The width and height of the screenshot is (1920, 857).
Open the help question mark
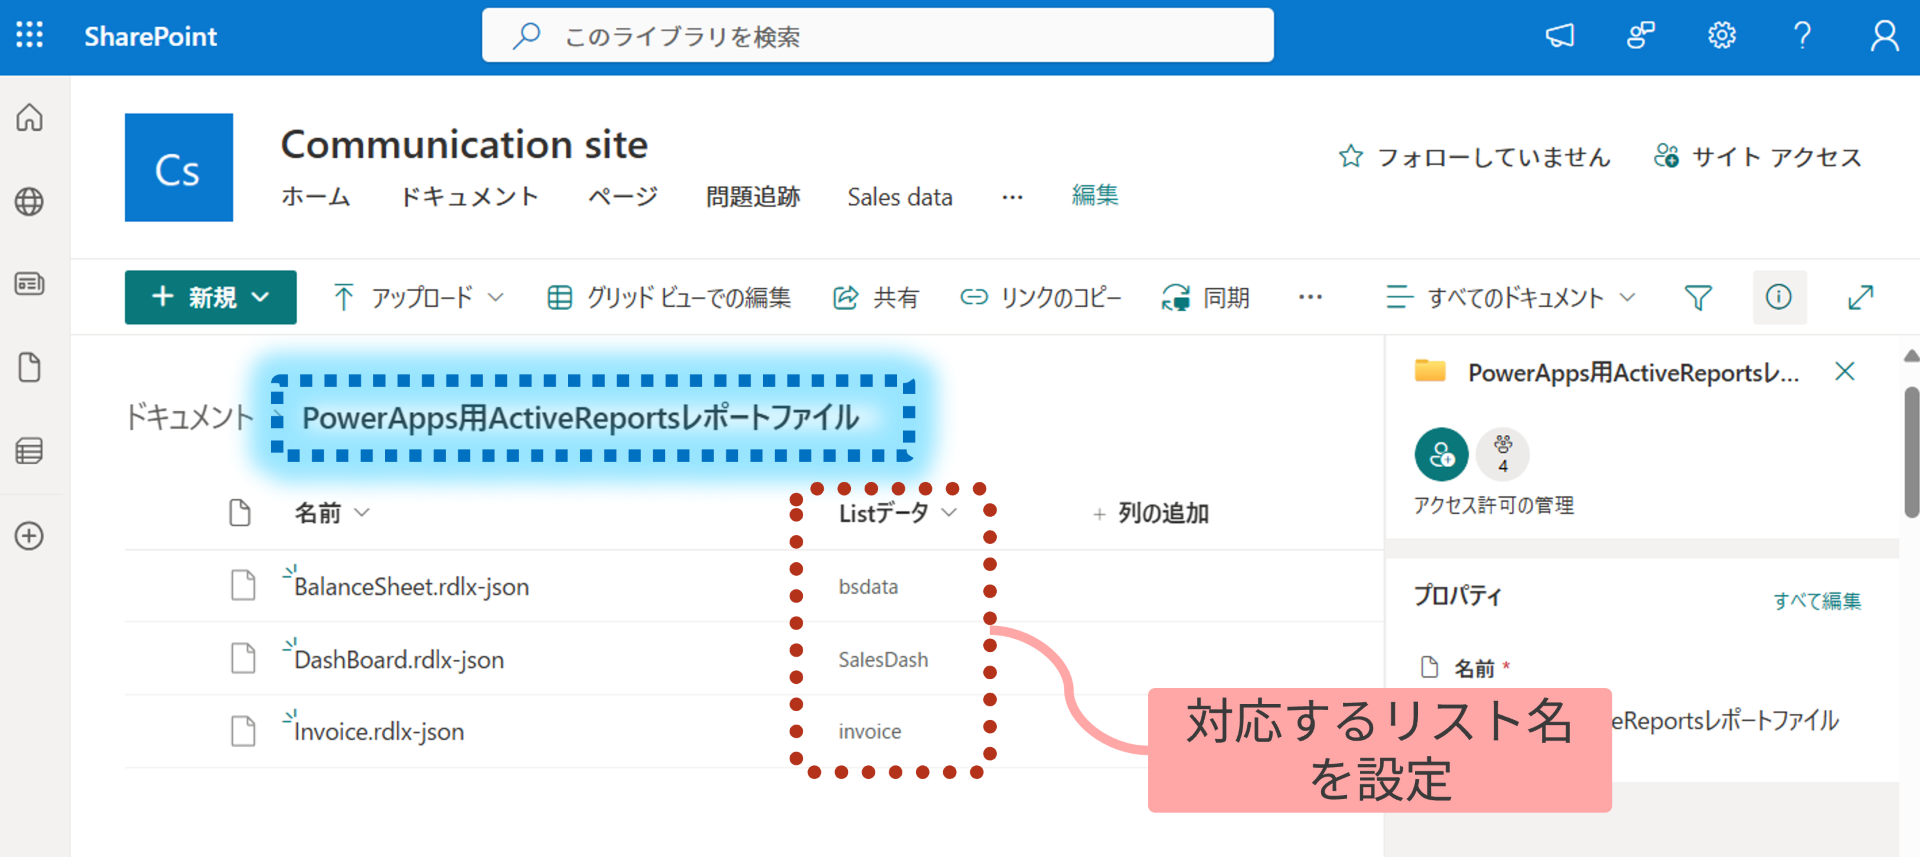coord(1802,36)
